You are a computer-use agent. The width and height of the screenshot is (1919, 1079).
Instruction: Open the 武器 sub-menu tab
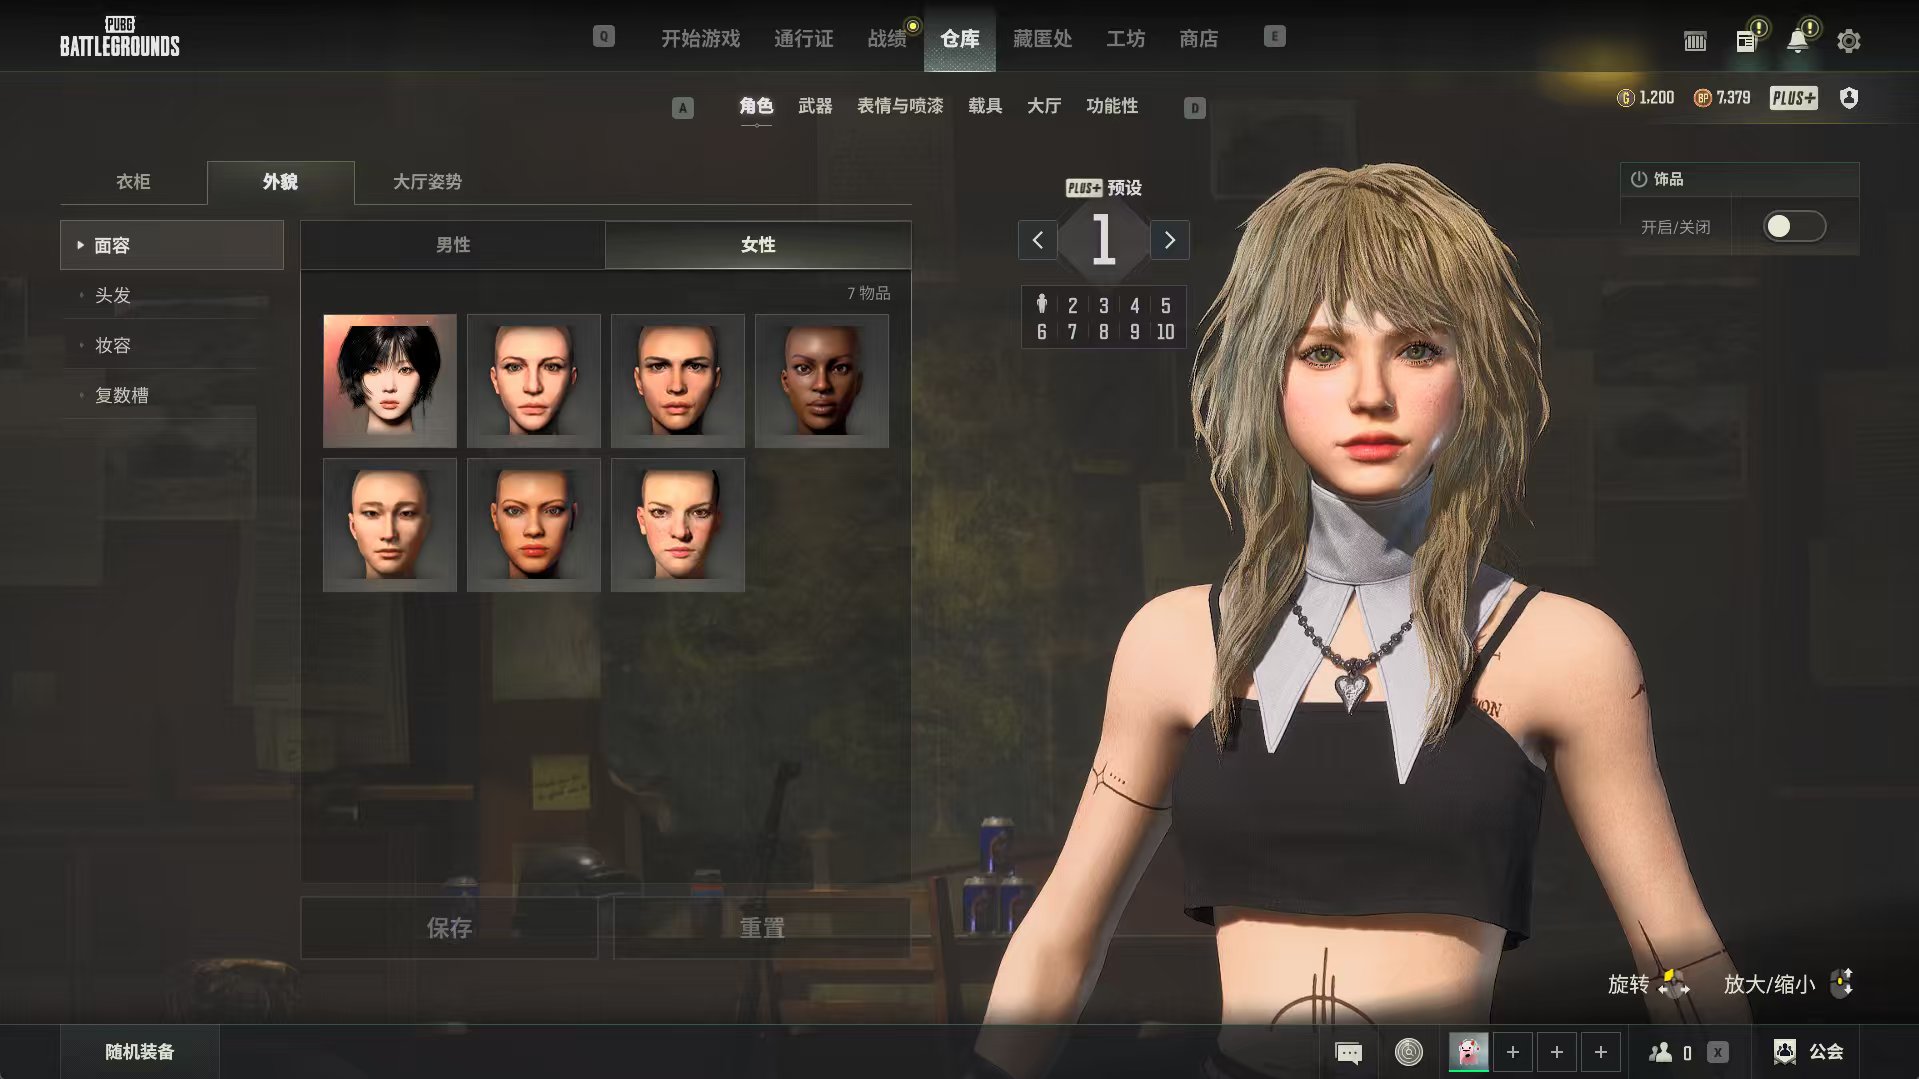coord(815,106)
